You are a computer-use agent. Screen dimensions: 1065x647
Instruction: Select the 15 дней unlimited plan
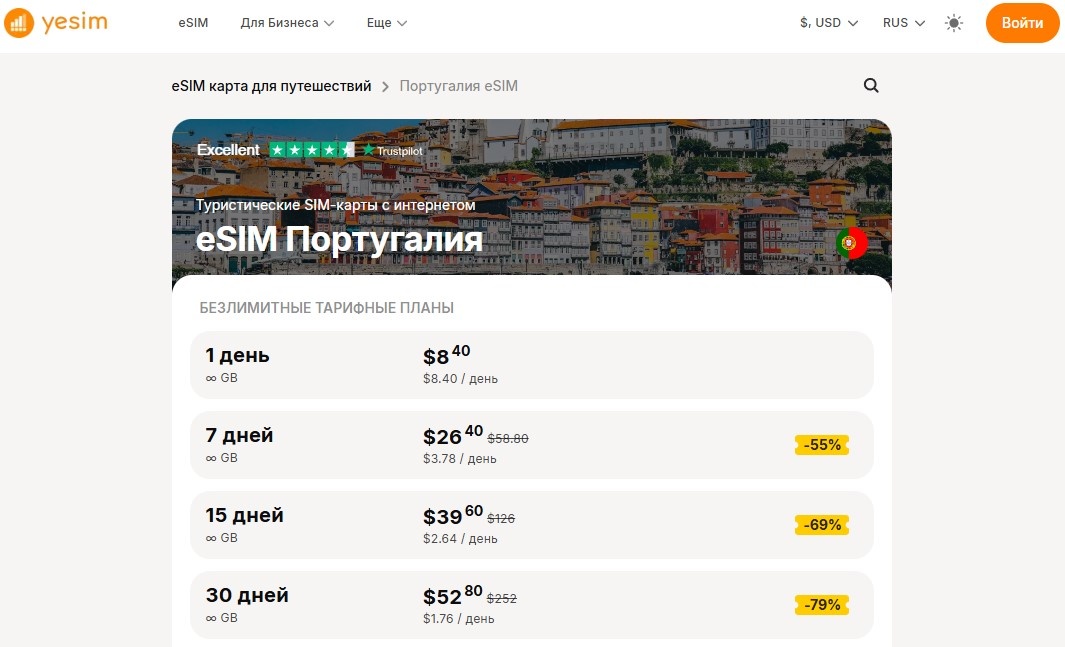[x=532, y=524]
